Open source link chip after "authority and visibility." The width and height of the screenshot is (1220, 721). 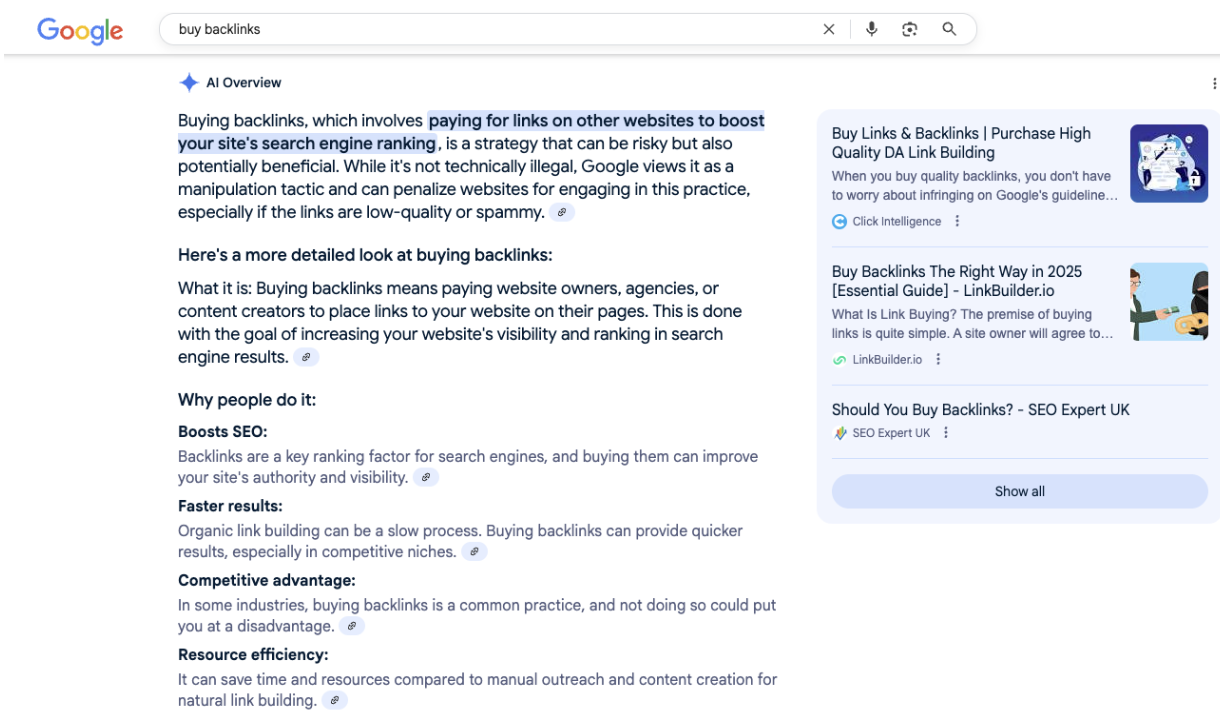pyautogui.click(x=426, y=478)
